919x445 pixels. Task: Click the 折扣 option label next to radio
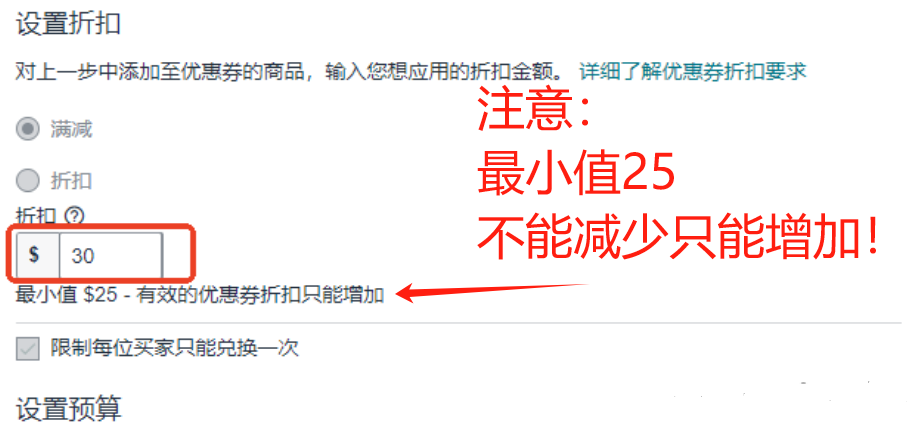tap(72, 181)
